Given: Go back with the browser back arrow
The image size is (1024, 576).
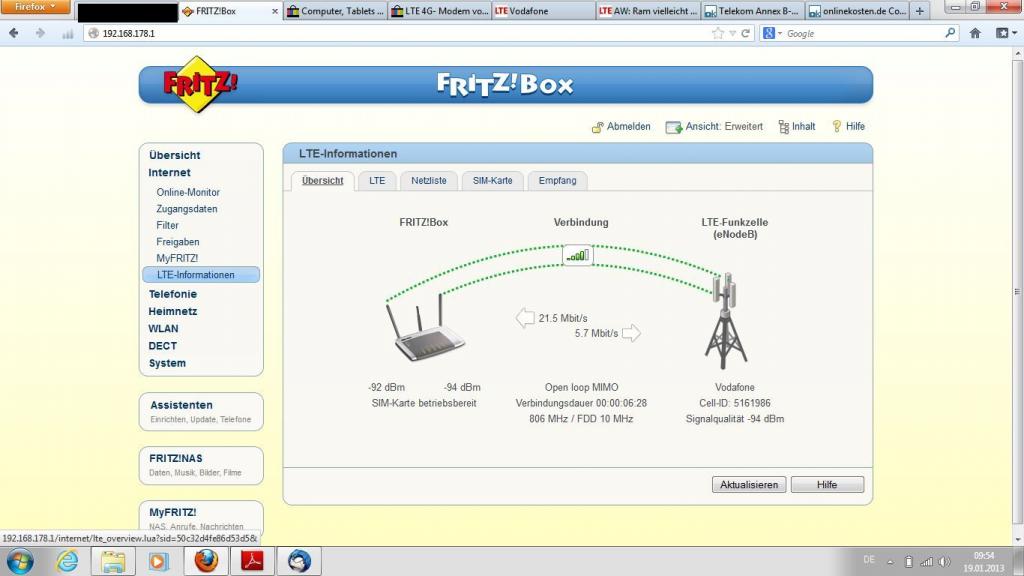Looking at the screenshot, I should pos(14,33).
